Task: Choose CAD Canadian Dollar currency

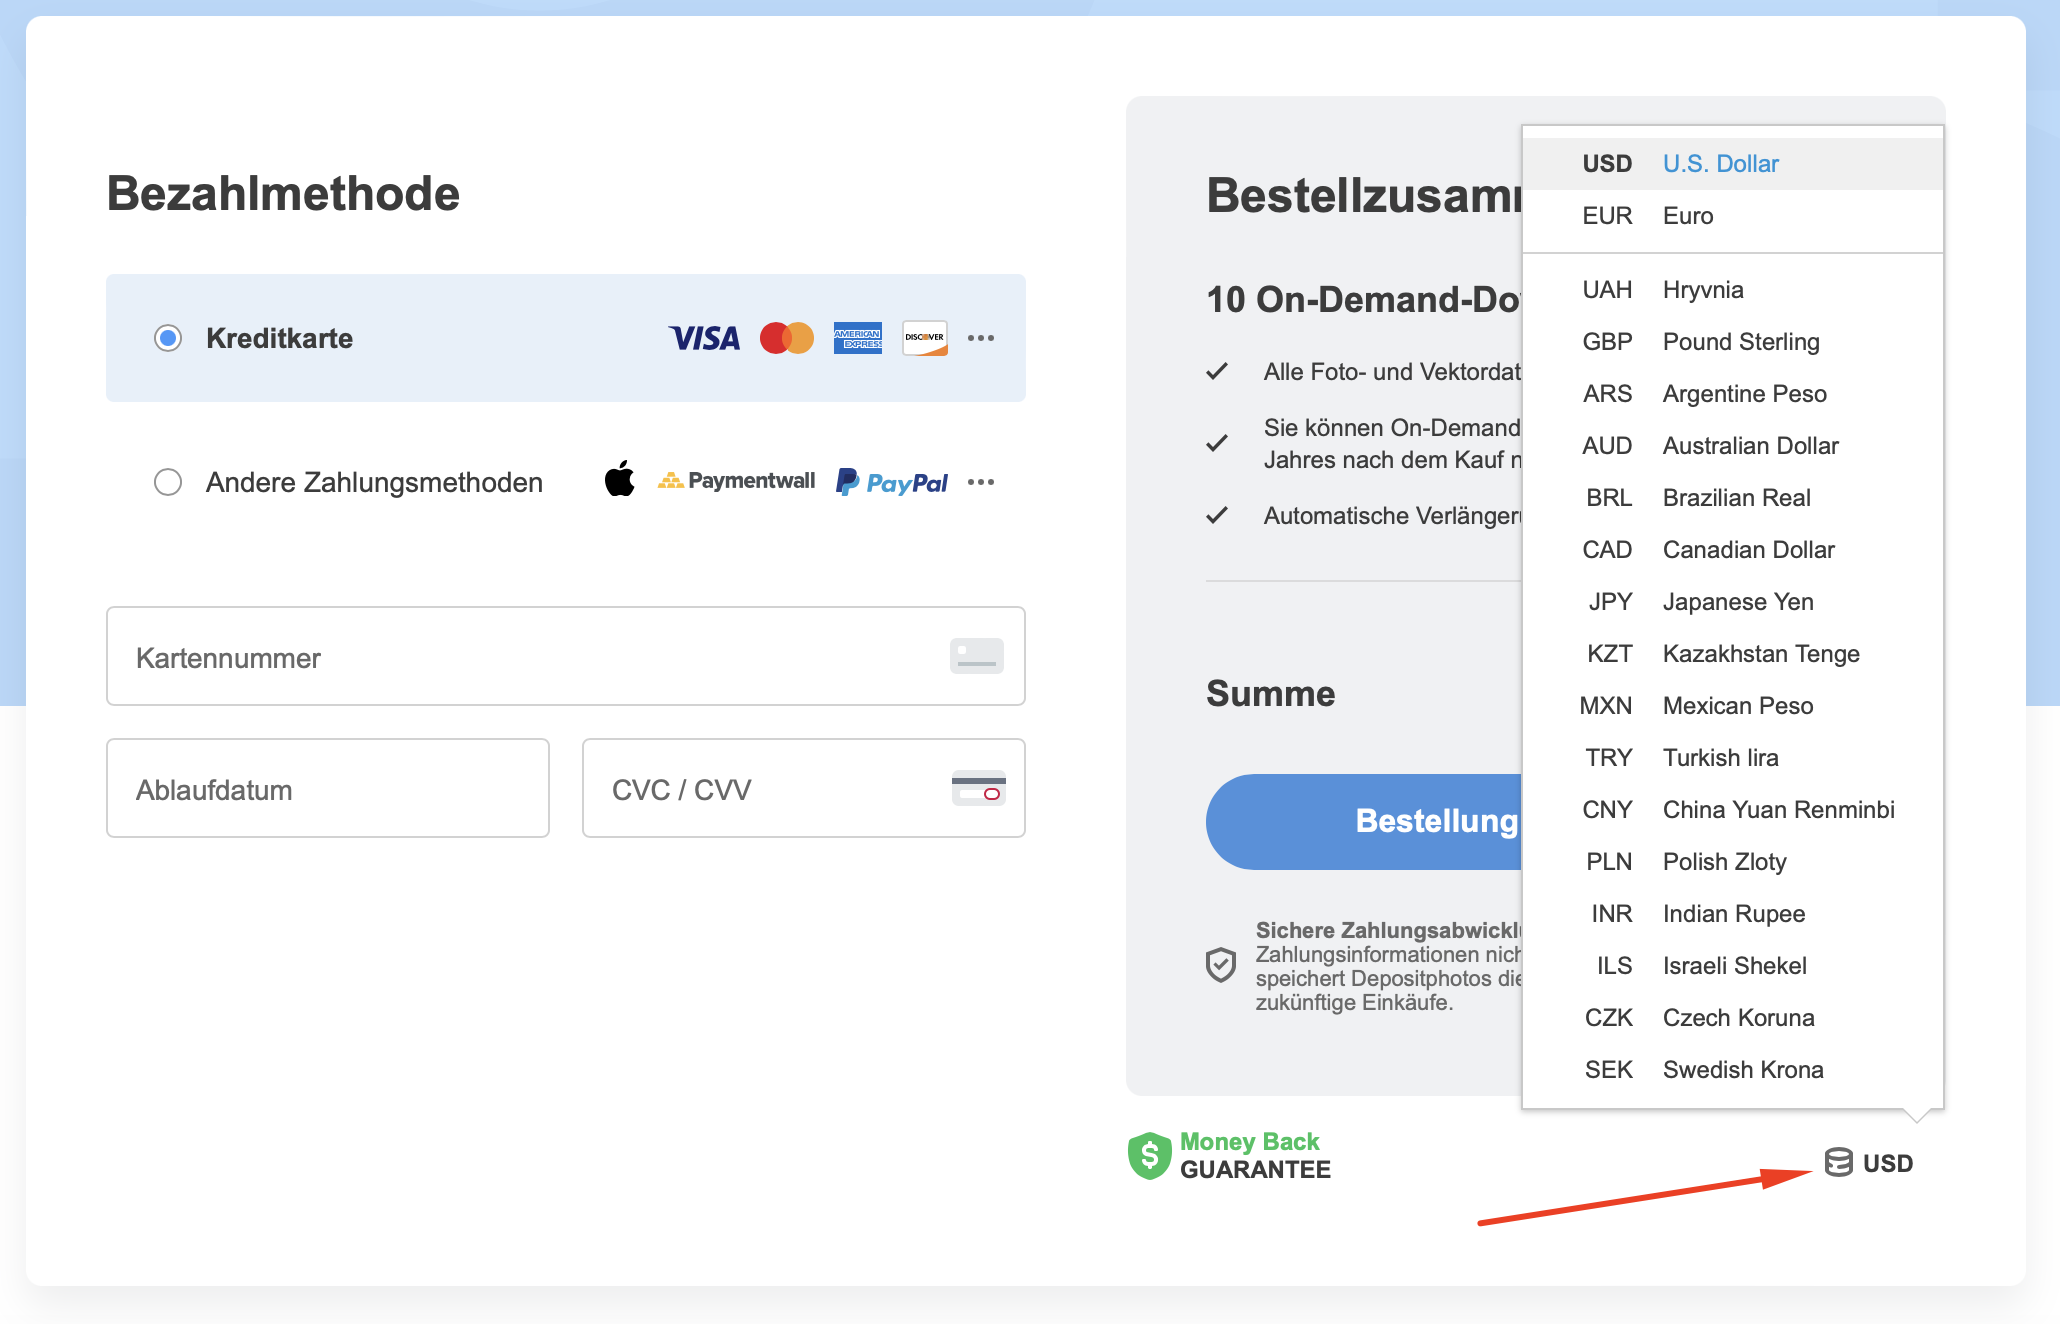Action: [1733, 550]
